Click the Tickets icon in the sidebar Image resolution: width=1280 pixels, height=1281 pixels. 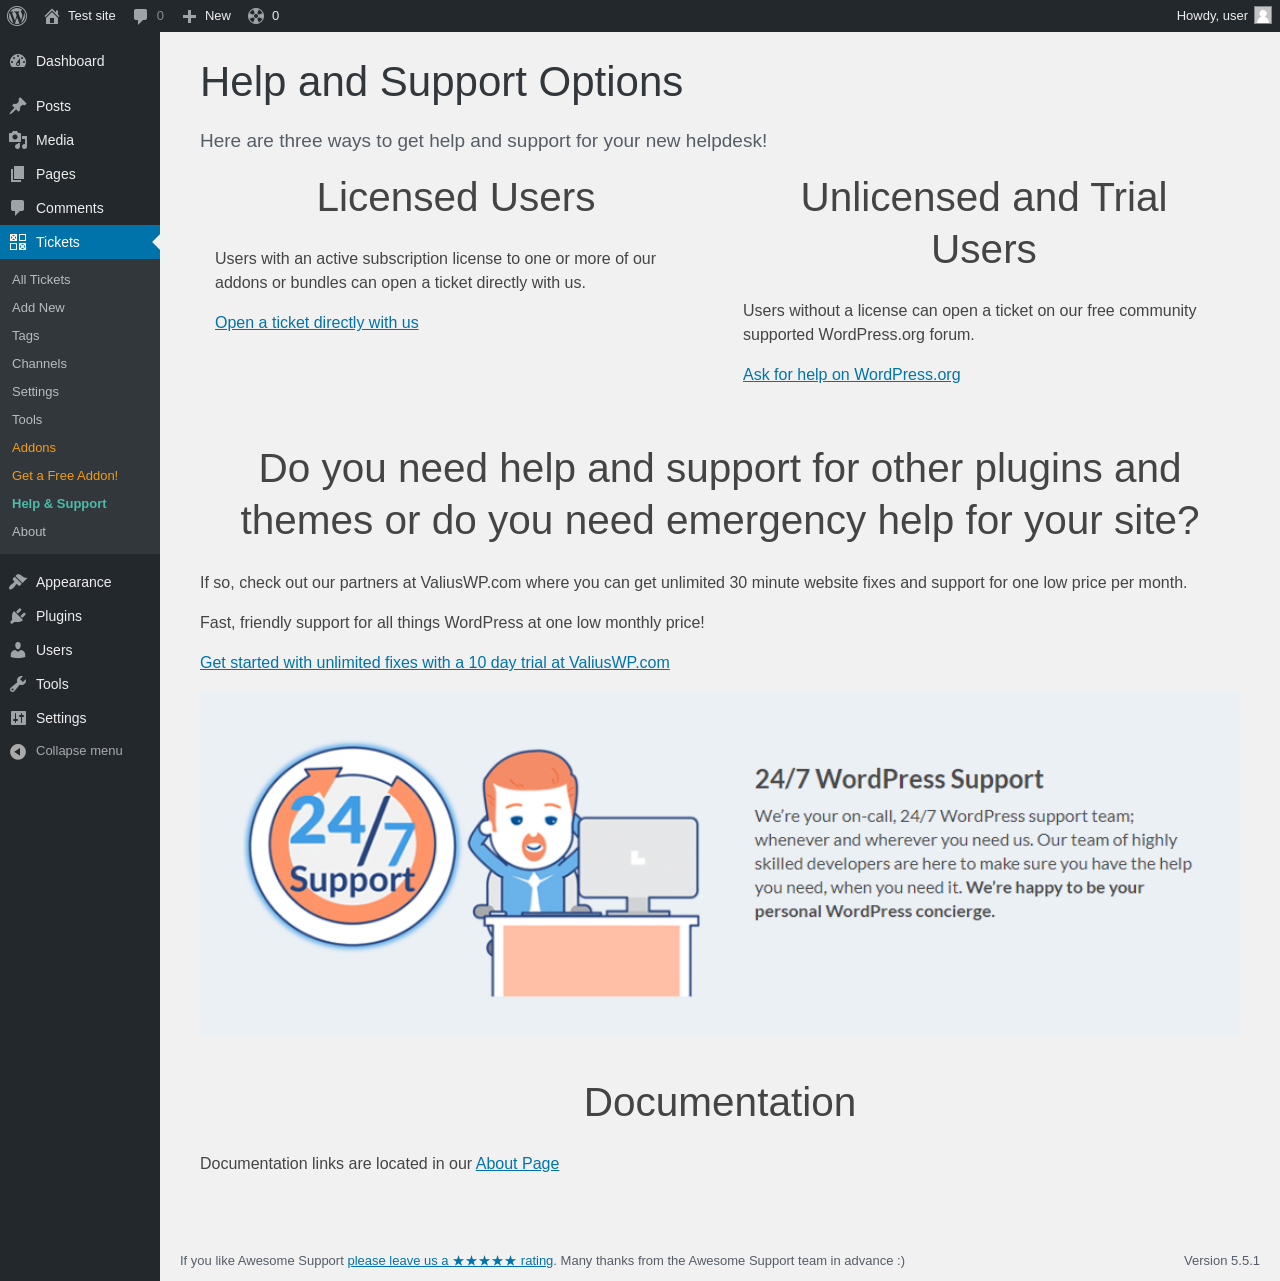18,242
